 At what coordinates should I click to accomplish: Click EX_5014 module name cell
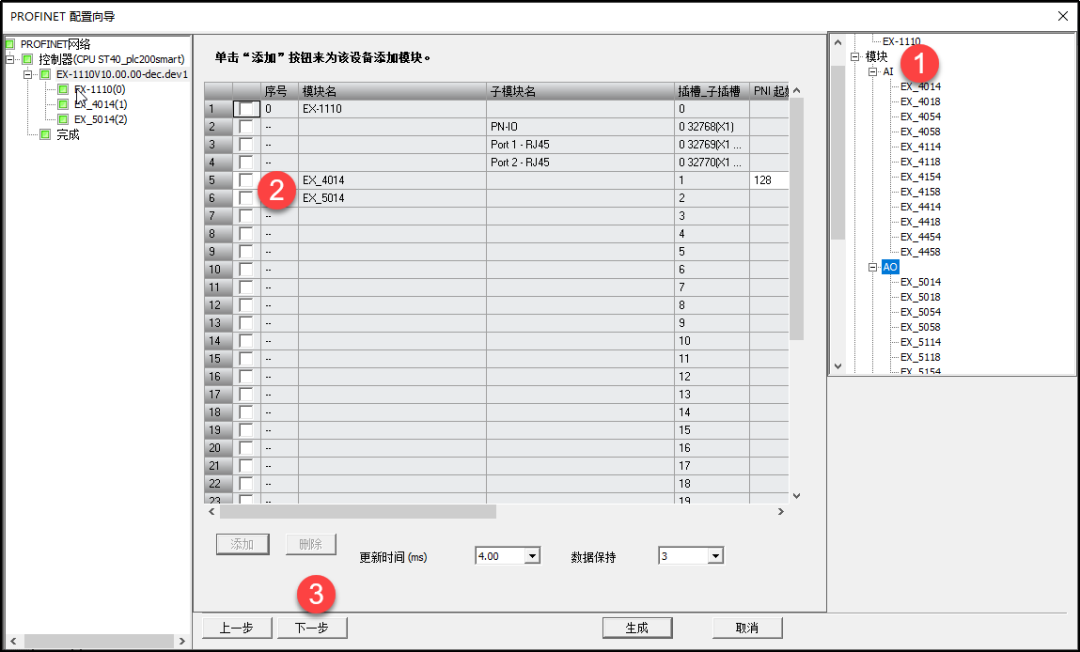pyautogui.click(x=393, y=198)
